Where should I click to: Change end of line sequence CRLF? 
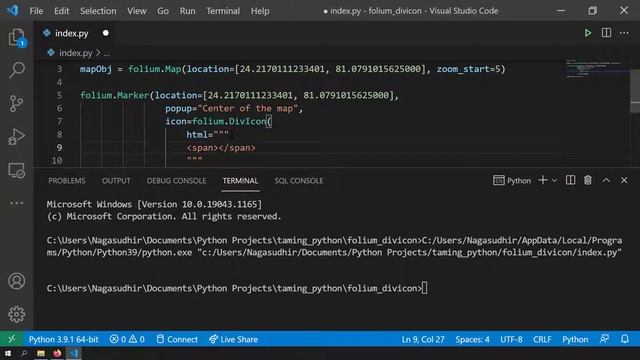tap(542, 339)
